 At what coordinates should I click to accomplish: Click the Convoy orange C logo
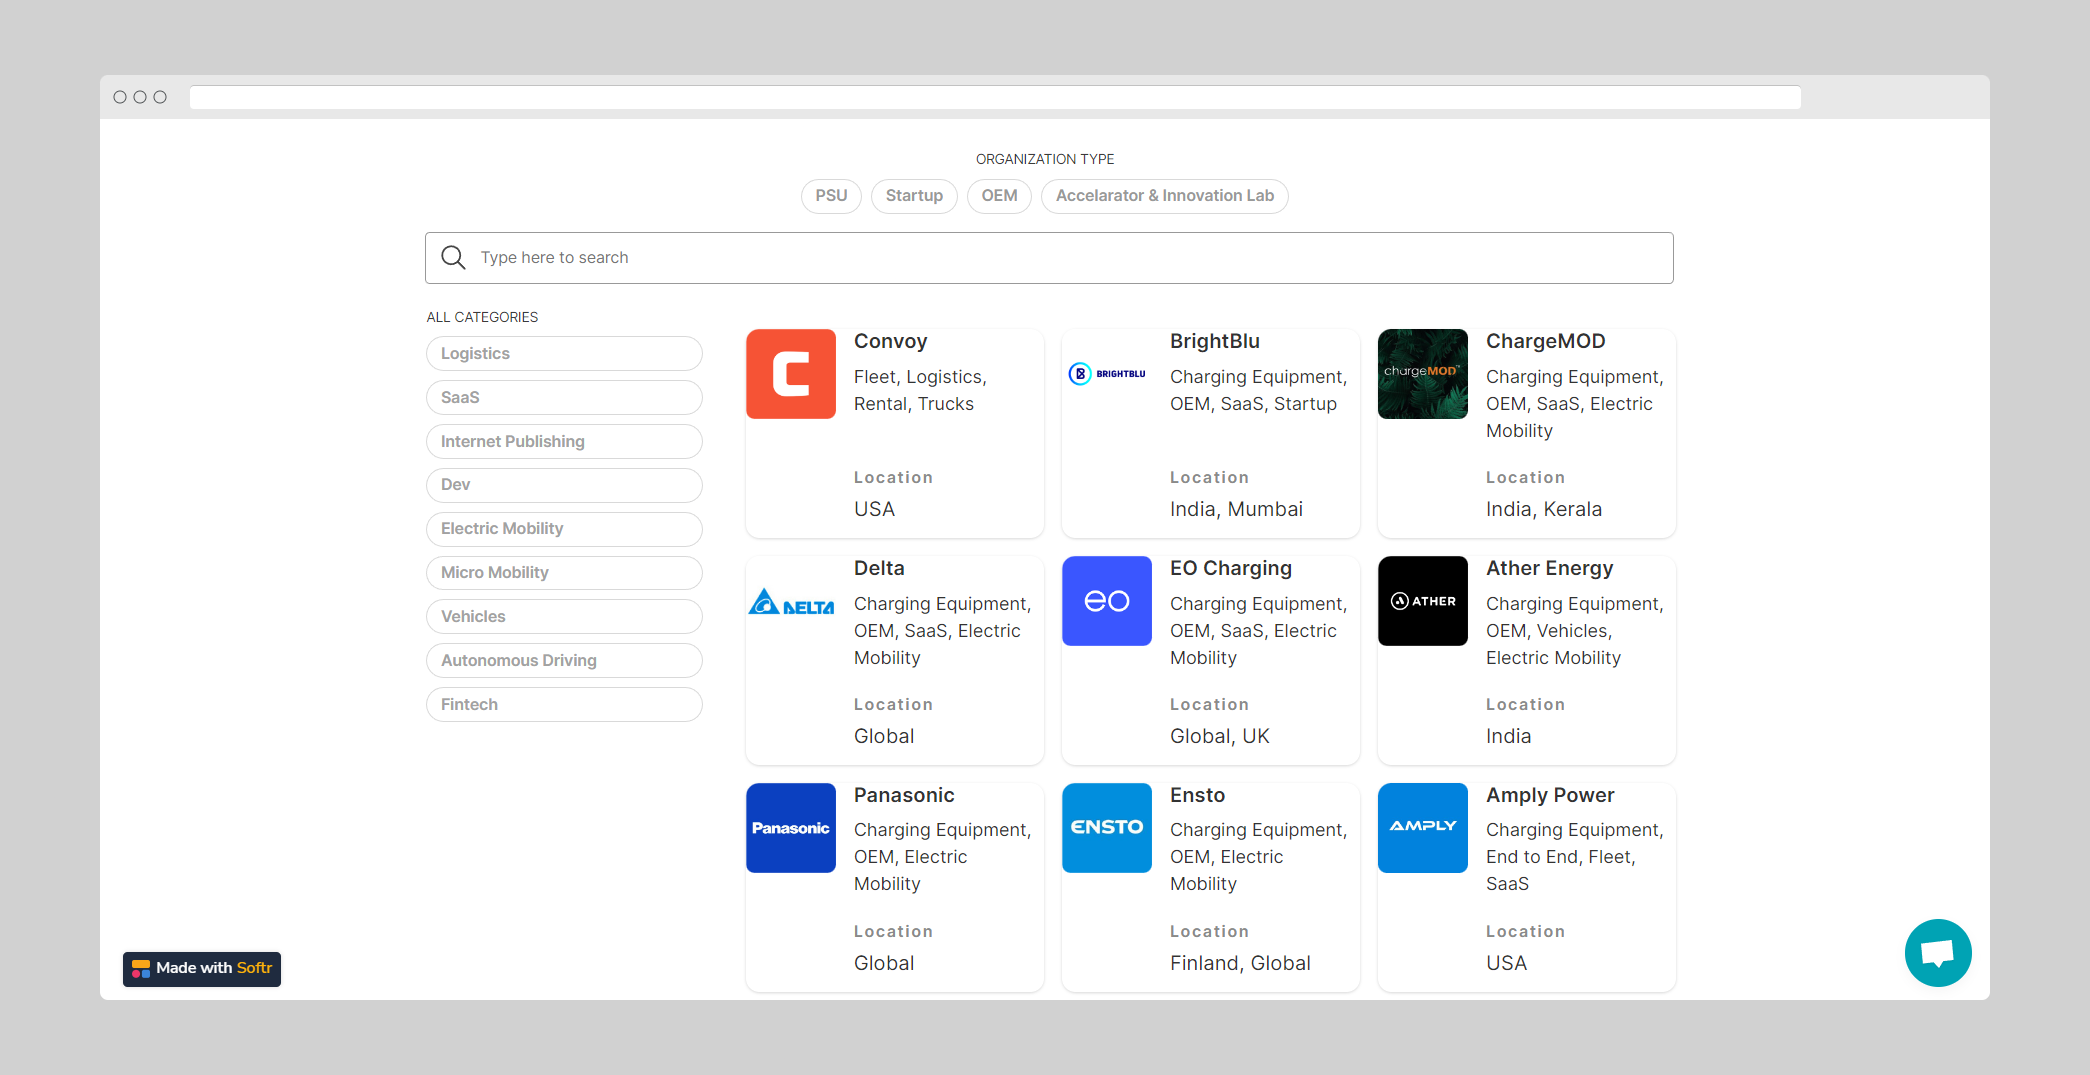[x=790, y=374]
